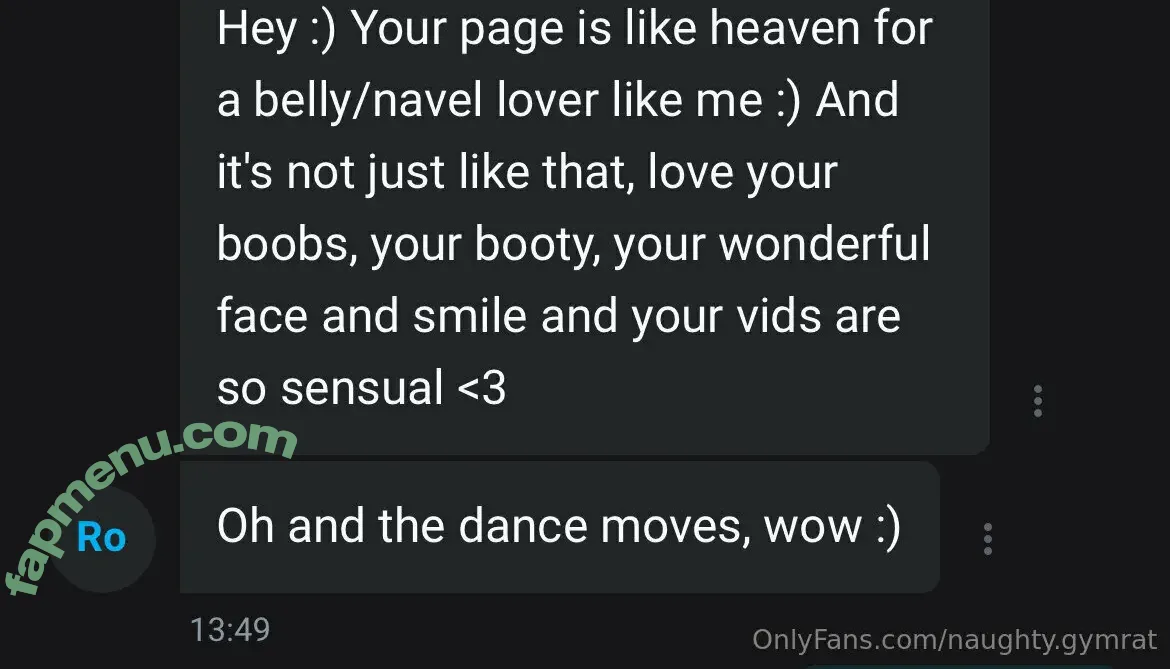Click the word 'sensual' in the message
The width and height of the screenshot is (1170, 669).
coord(362,389)
